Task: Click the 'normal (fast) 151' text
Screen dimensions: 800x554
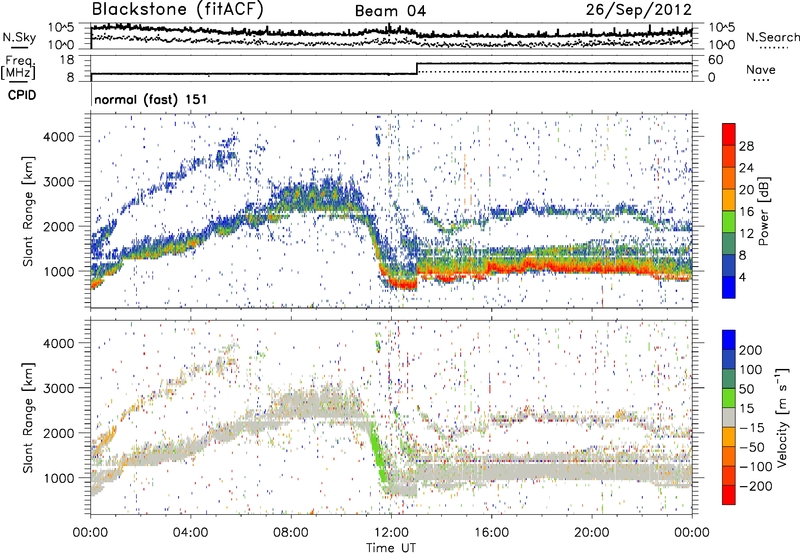Action: tap(151, 99)
